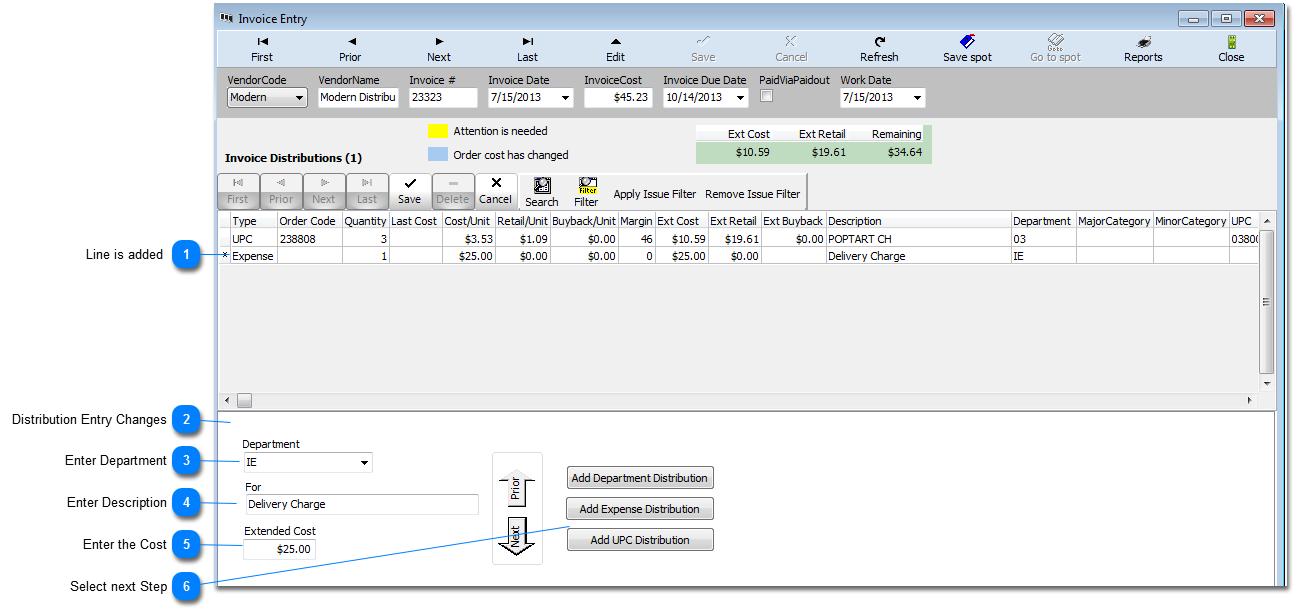This screenshot has width=1295, height=613.
Task: Expand the VendorCode dropdown
Action: point(298,98)
